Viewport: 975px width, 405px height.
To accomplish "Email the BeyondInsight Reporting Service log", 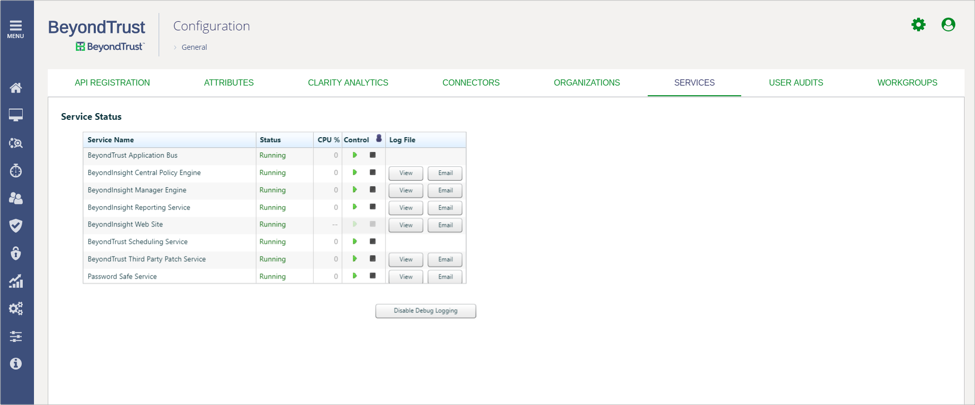I will [x=445, y=208].
